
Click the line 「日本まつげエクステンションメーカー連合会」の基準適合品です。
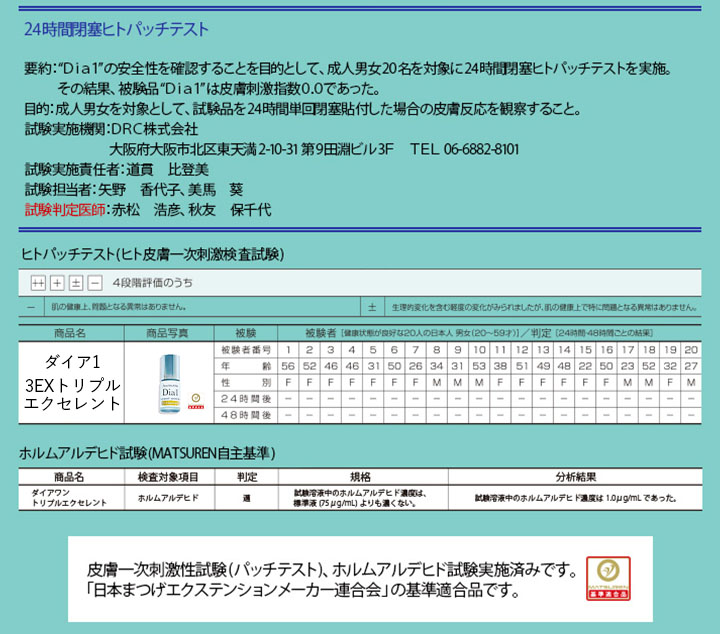click(302, 590)
